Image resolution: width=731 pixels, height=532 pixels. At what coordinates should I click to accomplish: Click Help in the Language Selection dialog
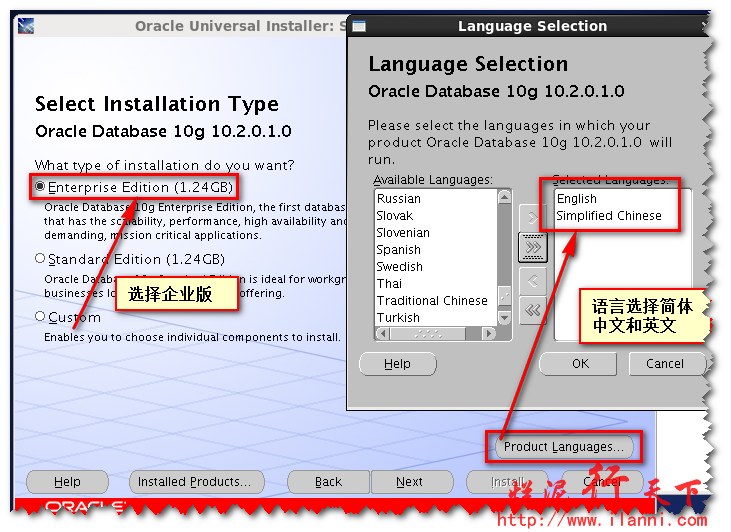coord(397,364)
